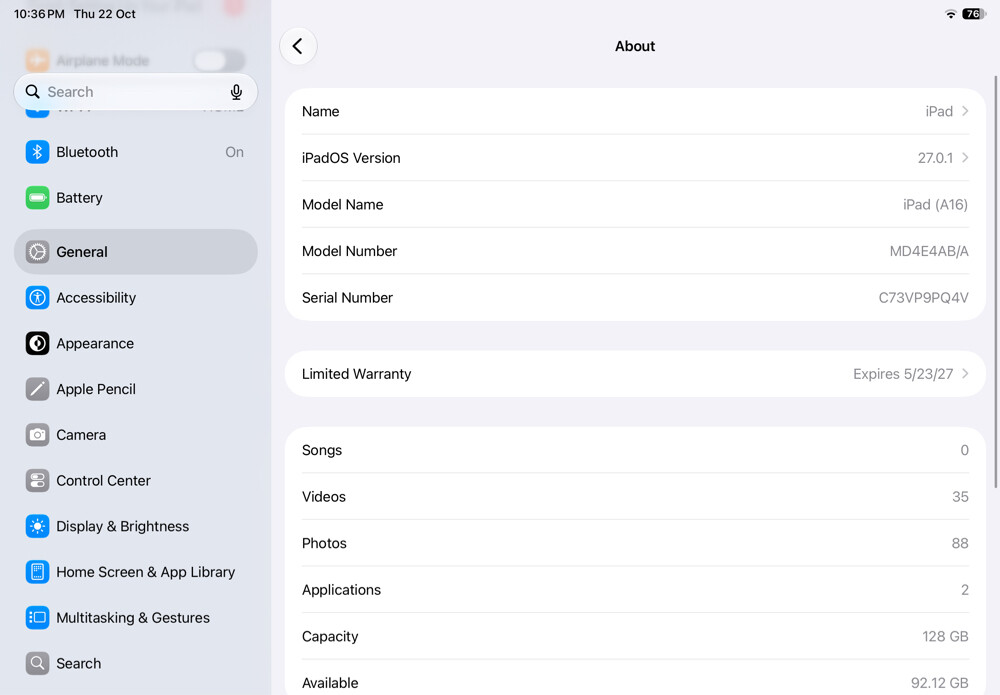The height and width of the screenshot is (695, 1000).
Task: Open Bluetooth settings
Action: pyautogui.click(x=136, y=152)
